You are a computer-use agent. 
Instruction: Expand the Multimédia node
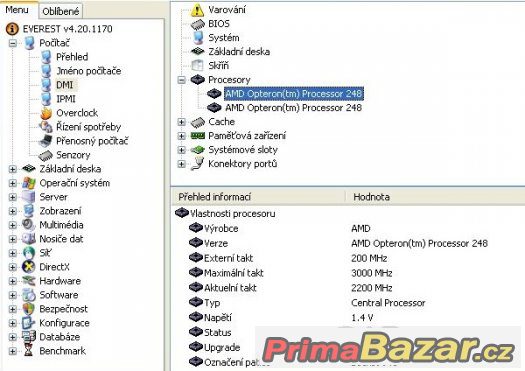[13, 225]
